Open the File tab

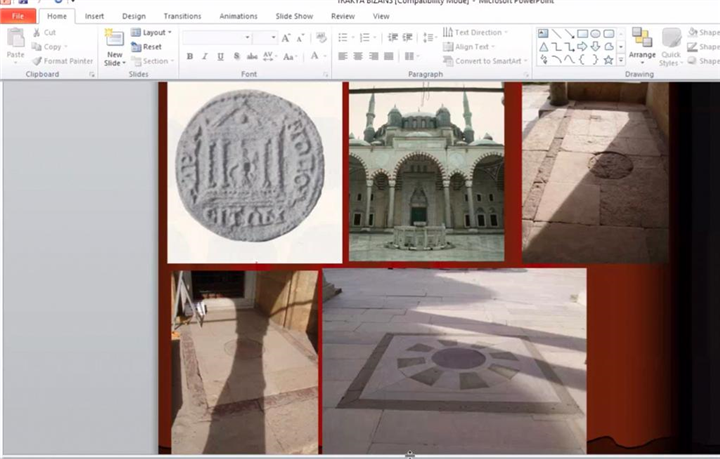(18, 16)
